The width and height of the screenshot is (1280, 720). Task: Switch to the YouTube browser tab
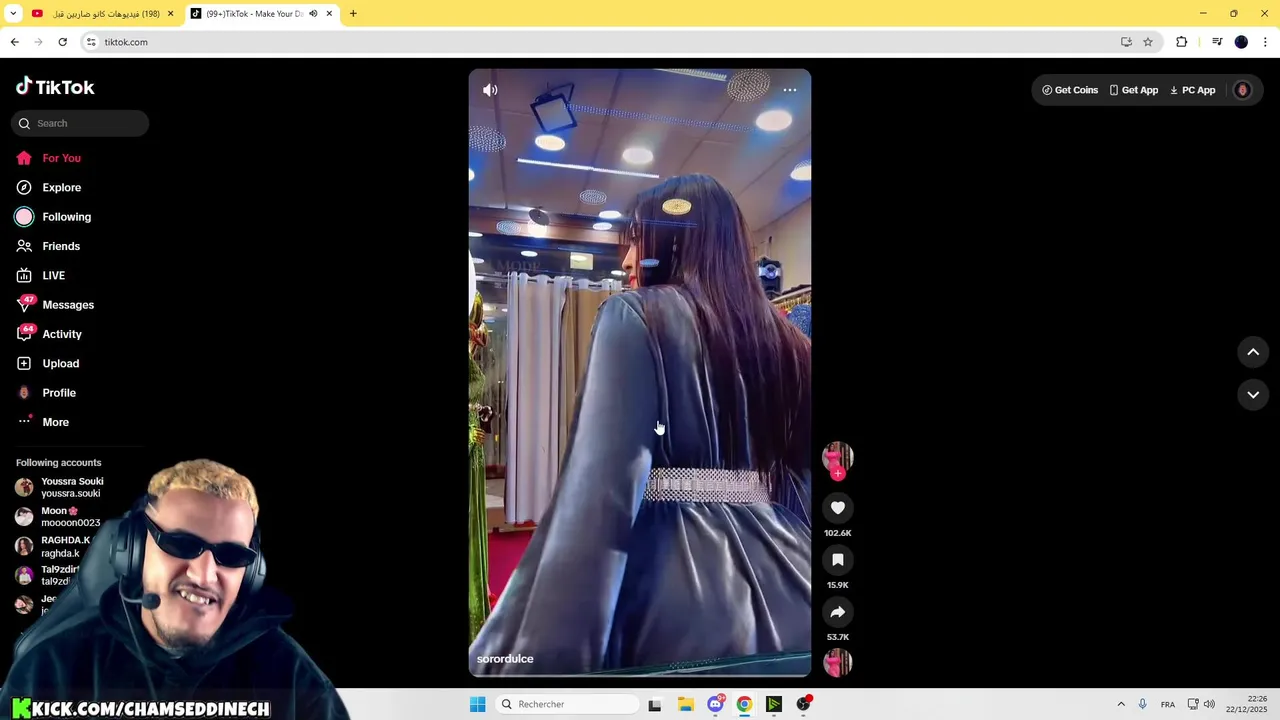(x=100, y=14)
